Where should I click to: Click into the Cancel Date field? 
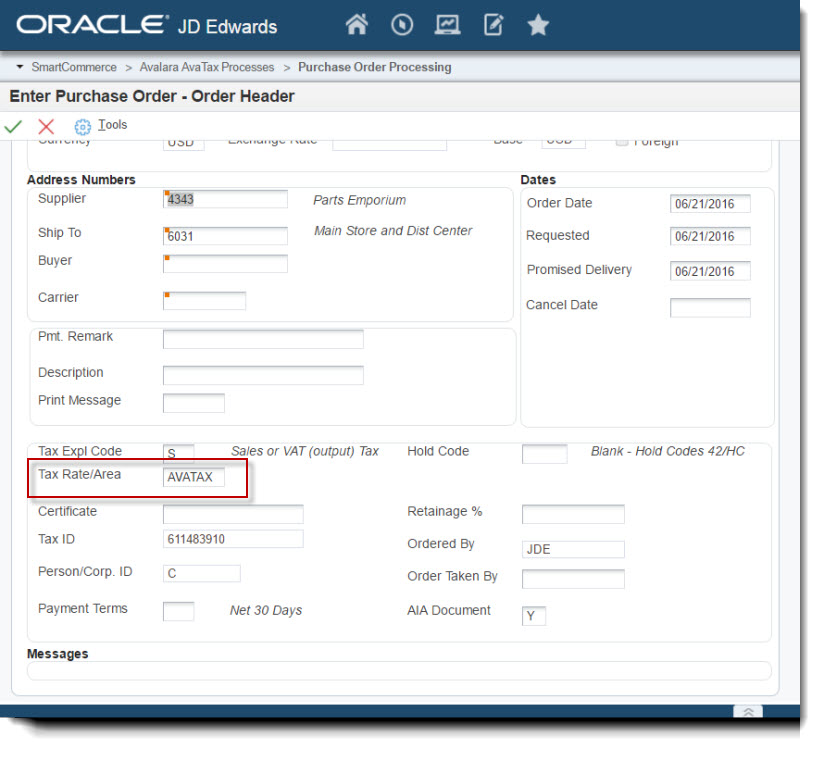coord(709,307)
